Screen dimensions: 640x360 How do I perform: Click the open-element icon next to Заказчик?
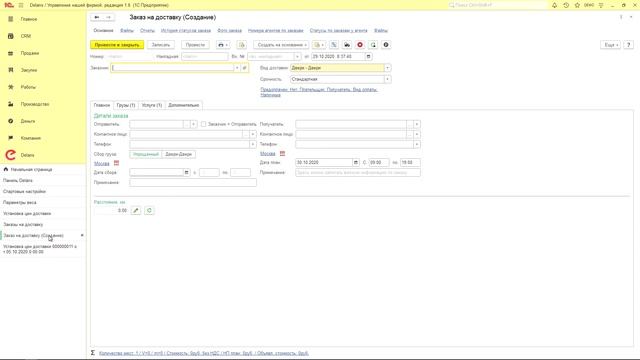(x=244, y=68)
